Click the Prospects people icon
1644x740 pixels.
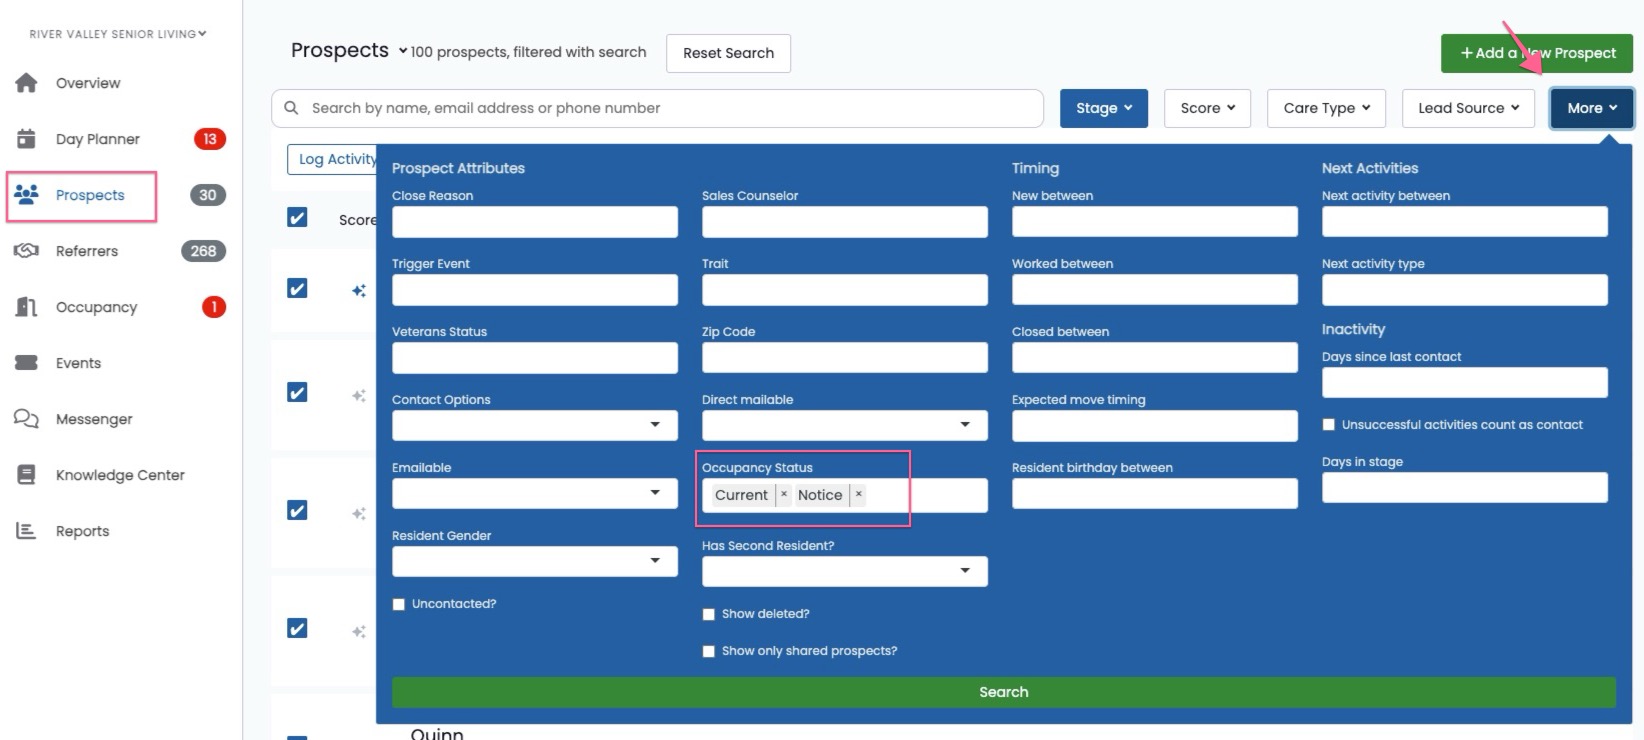click(x=27, y=195)
